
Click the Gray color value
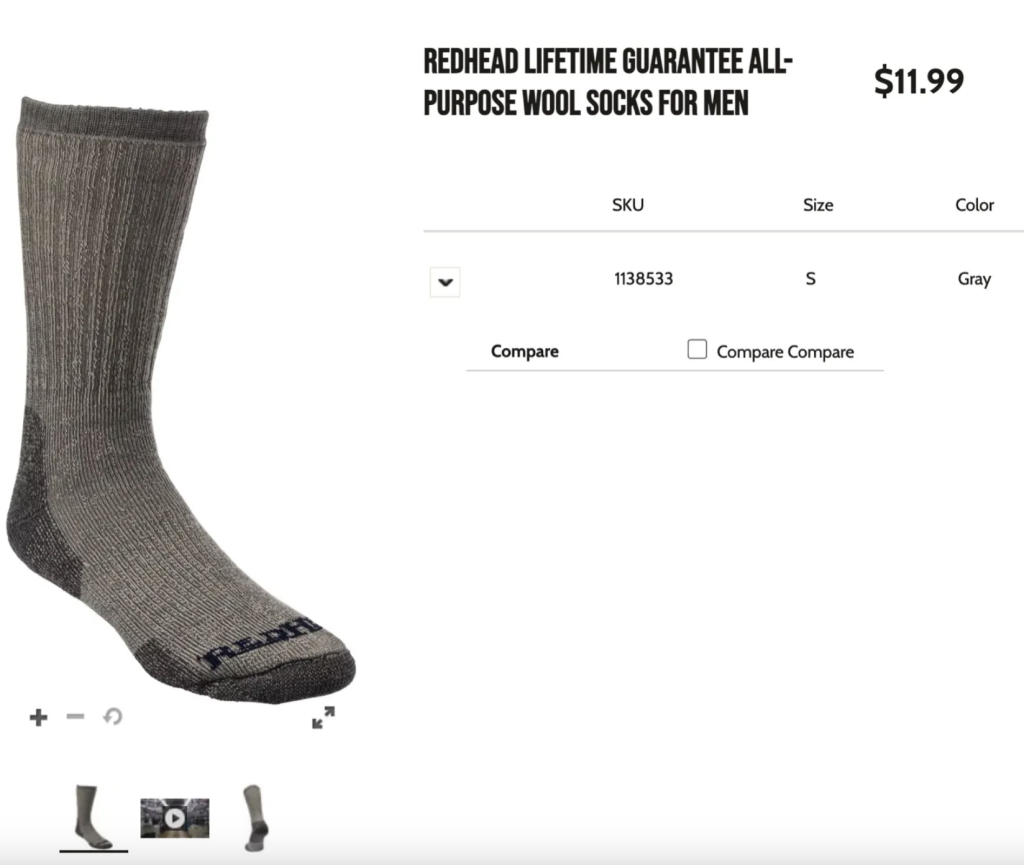[974, 279]
